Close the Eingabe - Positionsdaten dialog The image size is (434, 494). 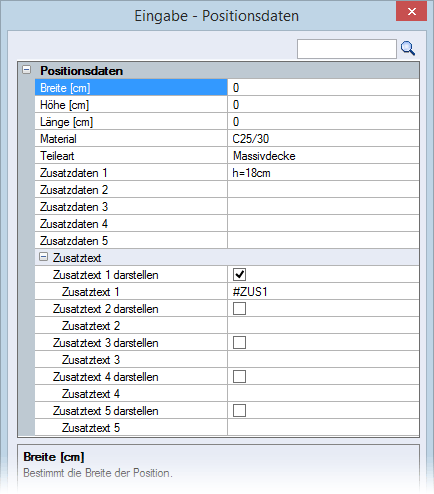tap(411, 12)
